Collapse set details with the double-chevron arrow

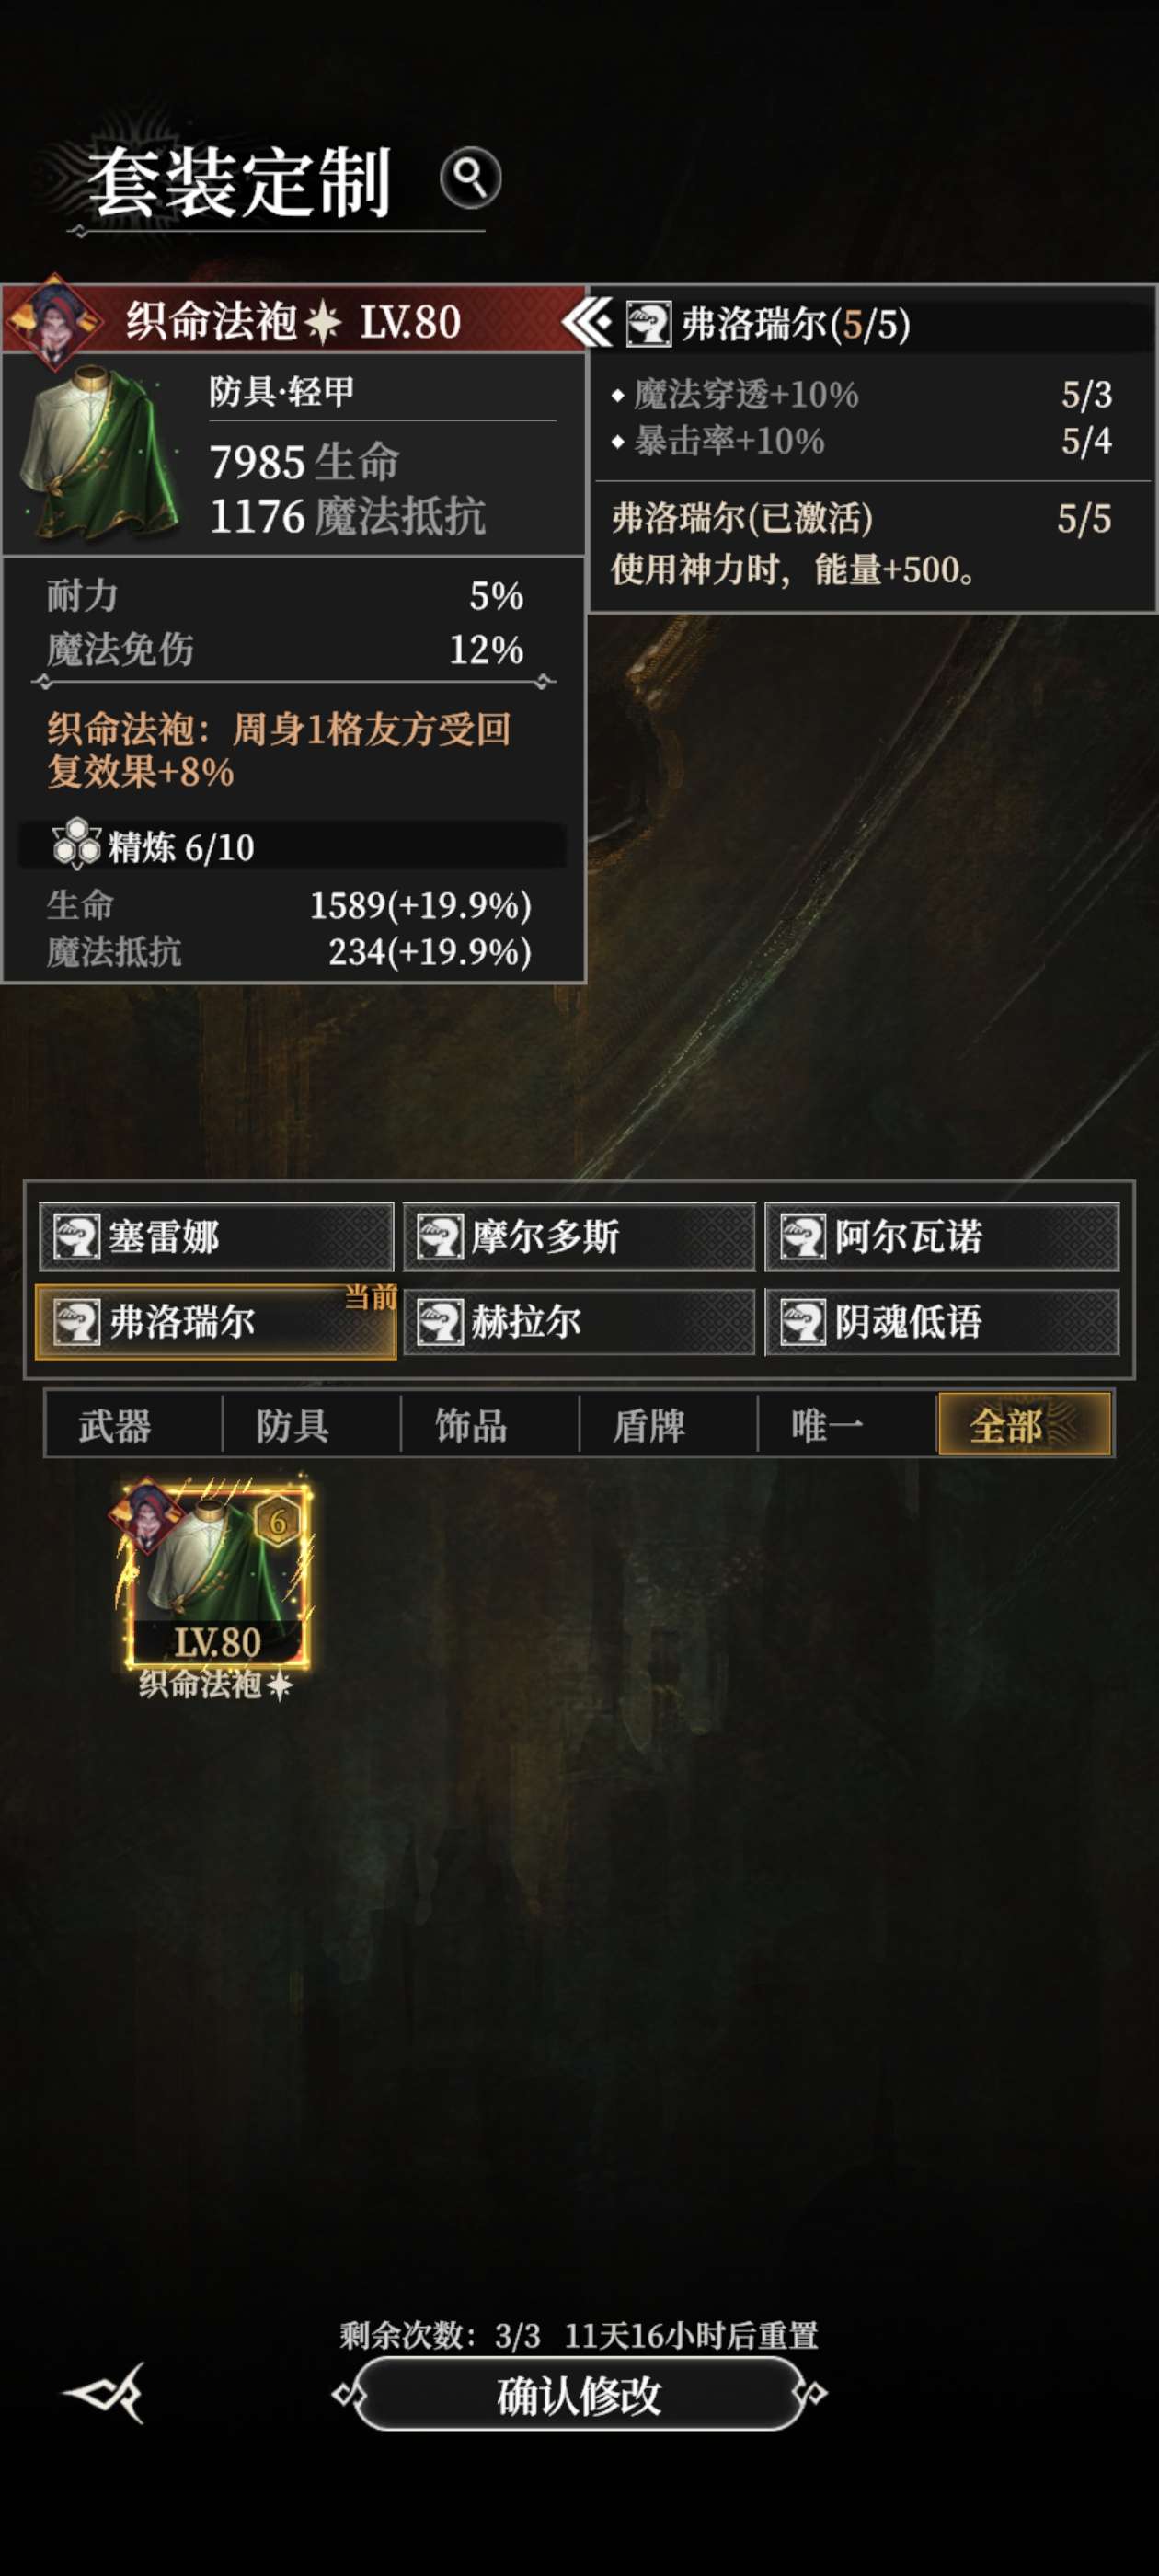click(587, 323)
